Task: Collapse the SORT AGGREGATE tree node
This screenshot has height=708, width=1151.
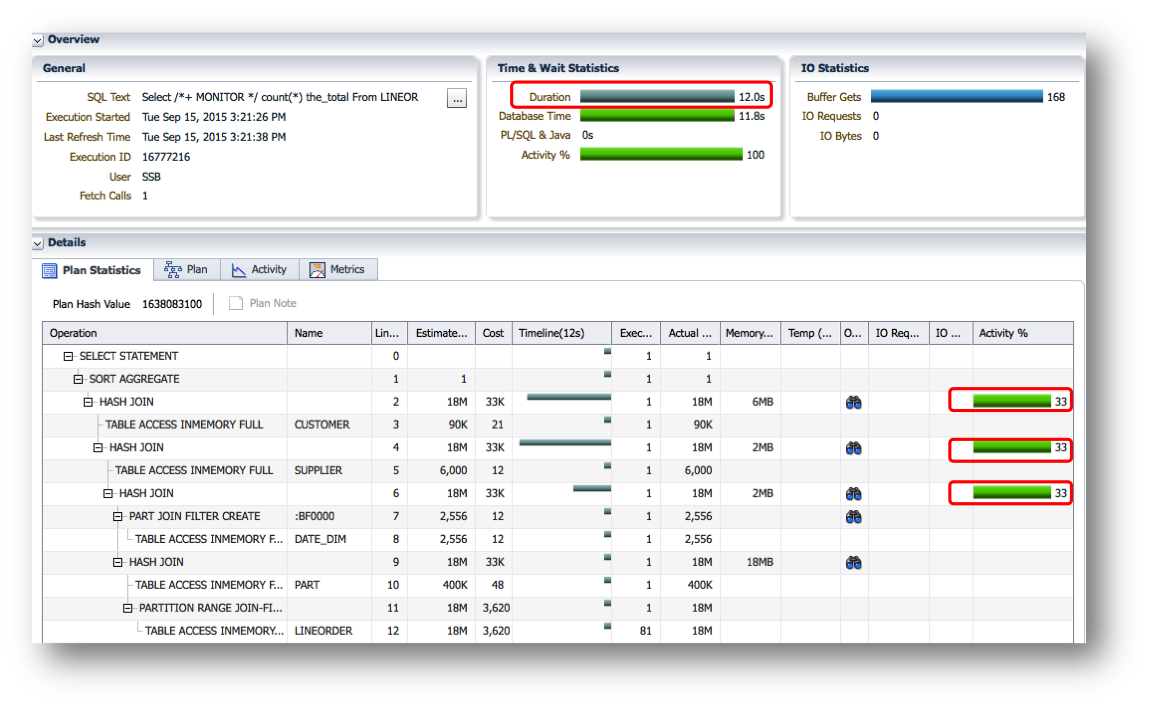Action: click(x=78, y=379)
